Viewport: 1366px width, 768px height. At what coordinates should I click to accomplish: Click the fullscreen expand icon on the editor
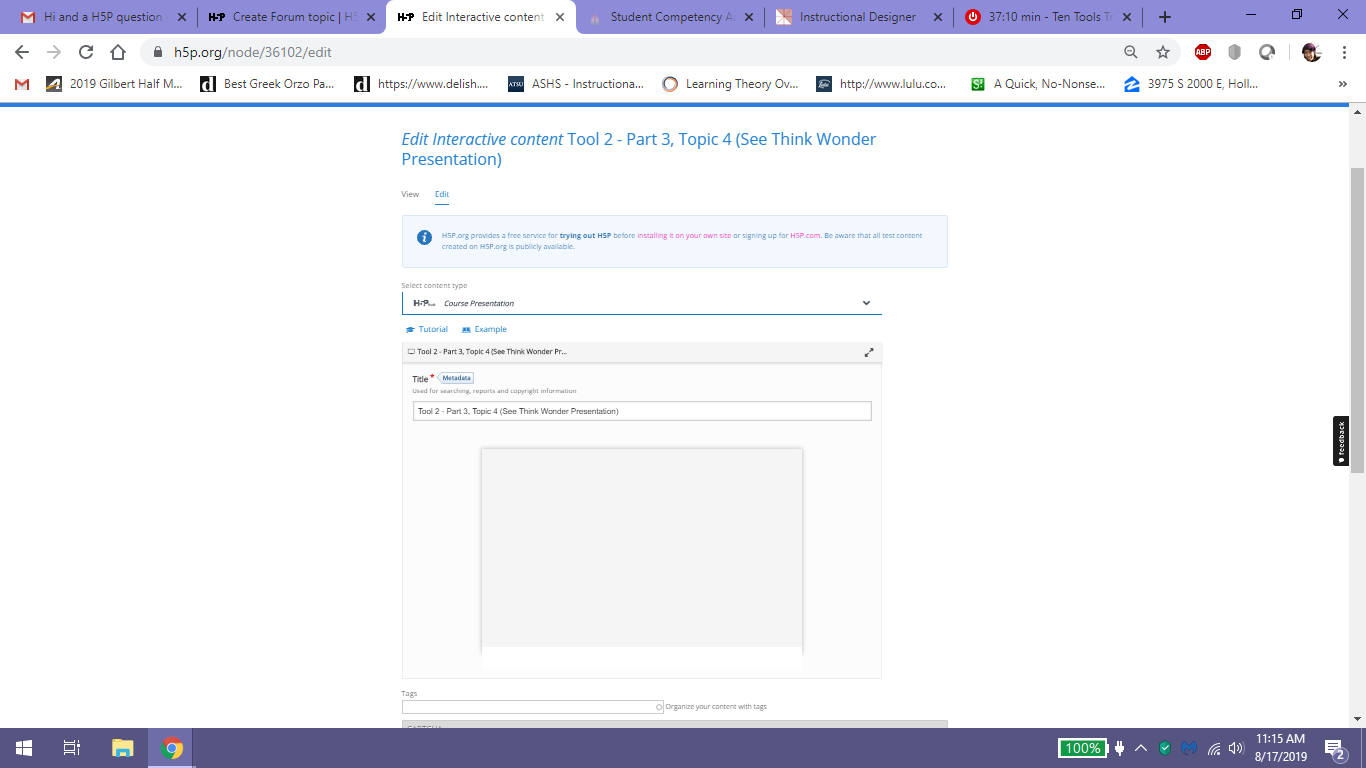[868, 352]
